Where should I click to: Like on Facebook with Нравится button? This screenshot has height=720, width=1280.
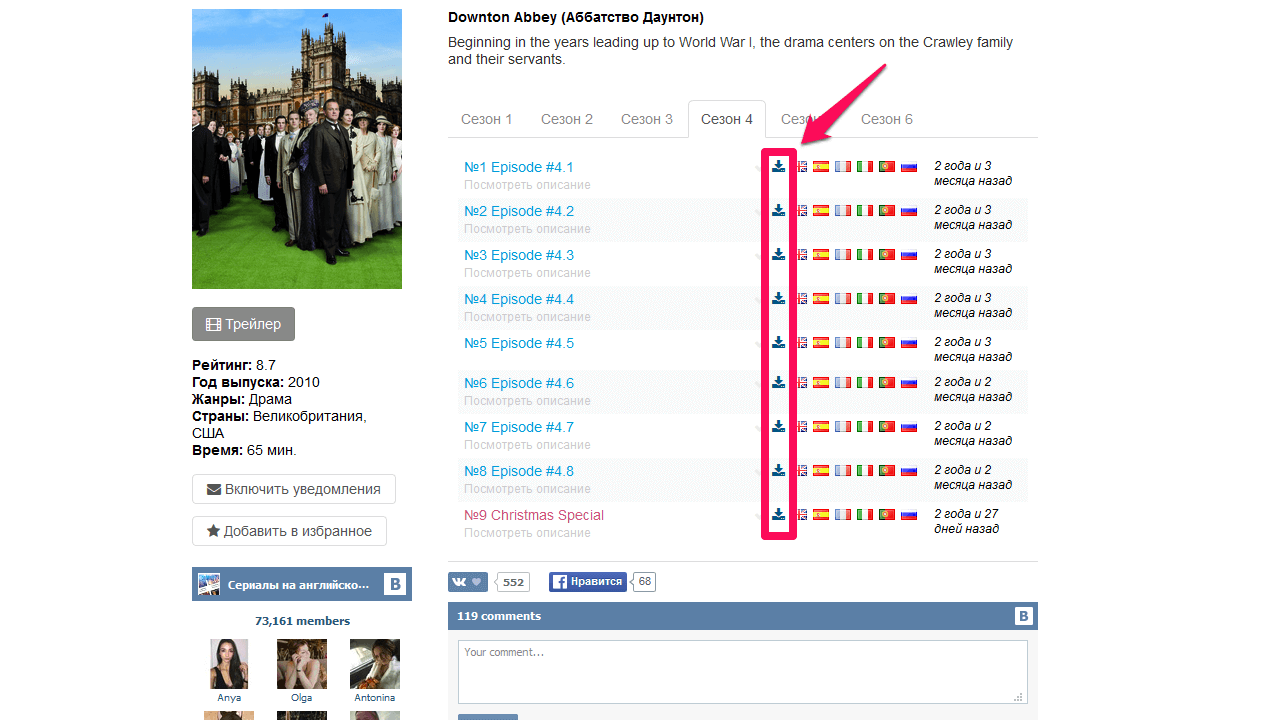click(588, 582)
